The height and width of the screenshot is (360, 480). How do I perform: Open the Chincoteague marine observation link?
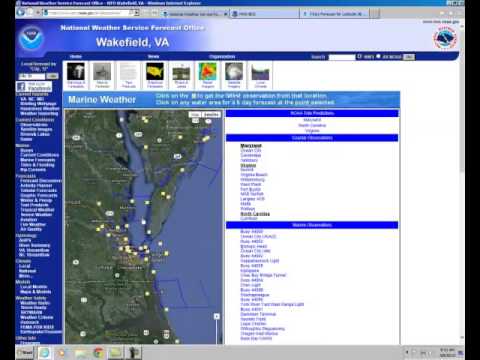(255, 295)
